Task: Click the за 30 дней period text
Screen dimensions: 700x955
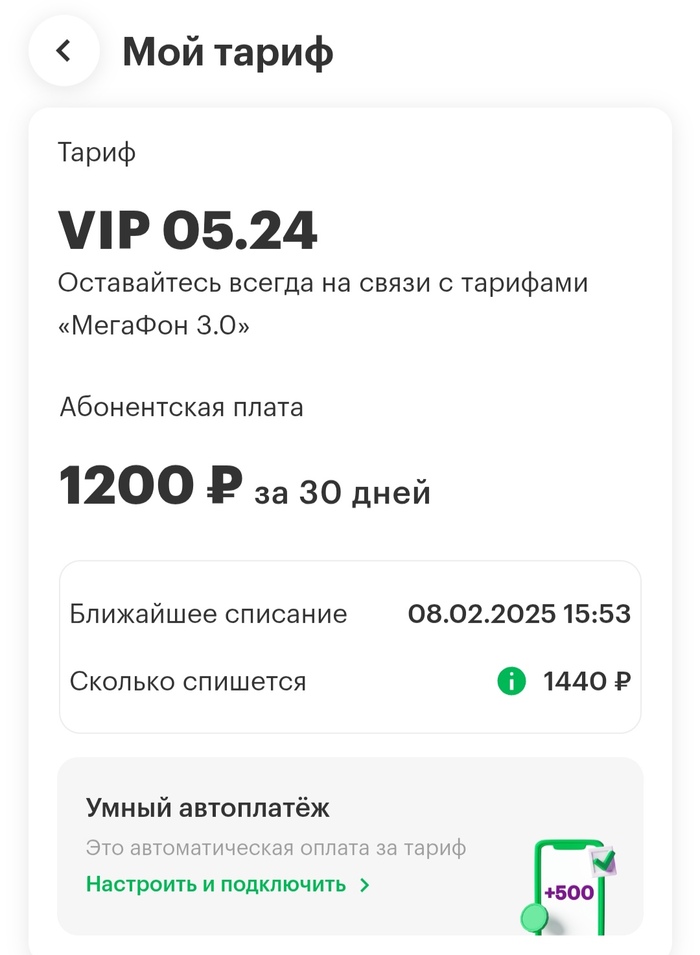Action: tap(342, 493)
